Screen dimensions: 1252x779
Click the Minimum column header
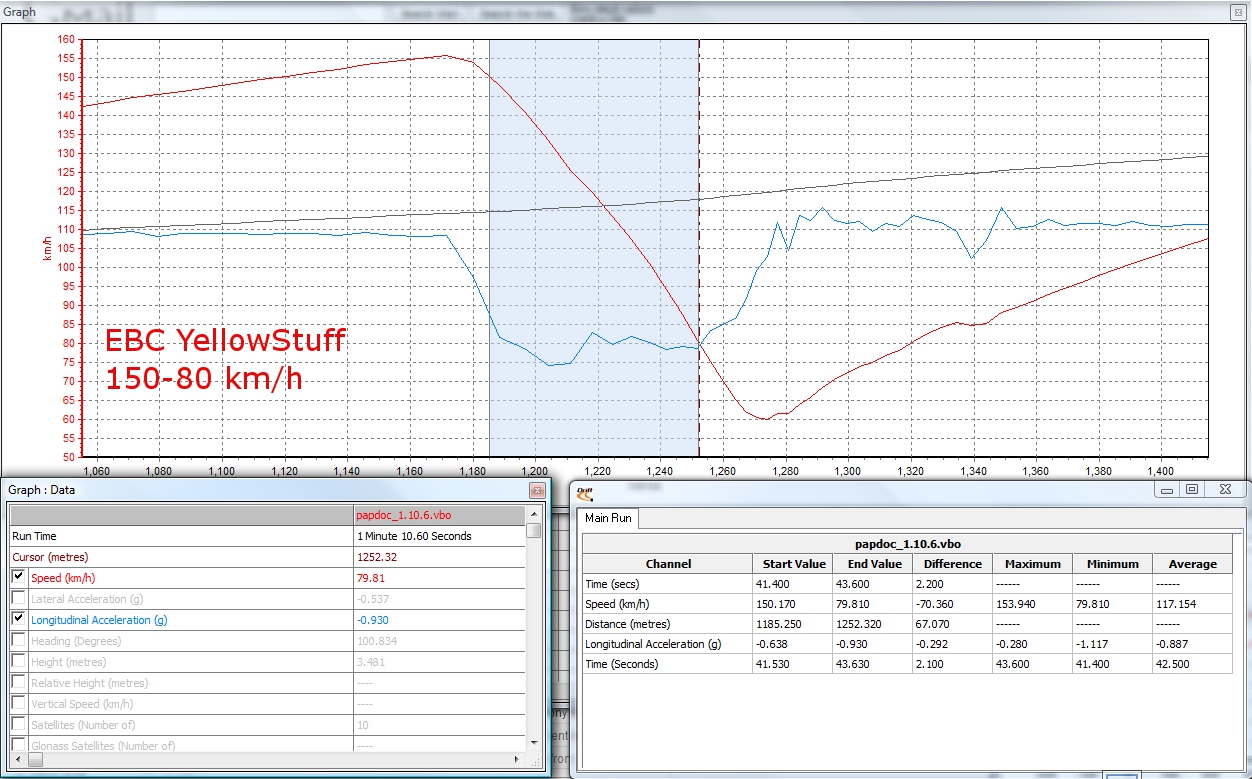pos(1112,564)
